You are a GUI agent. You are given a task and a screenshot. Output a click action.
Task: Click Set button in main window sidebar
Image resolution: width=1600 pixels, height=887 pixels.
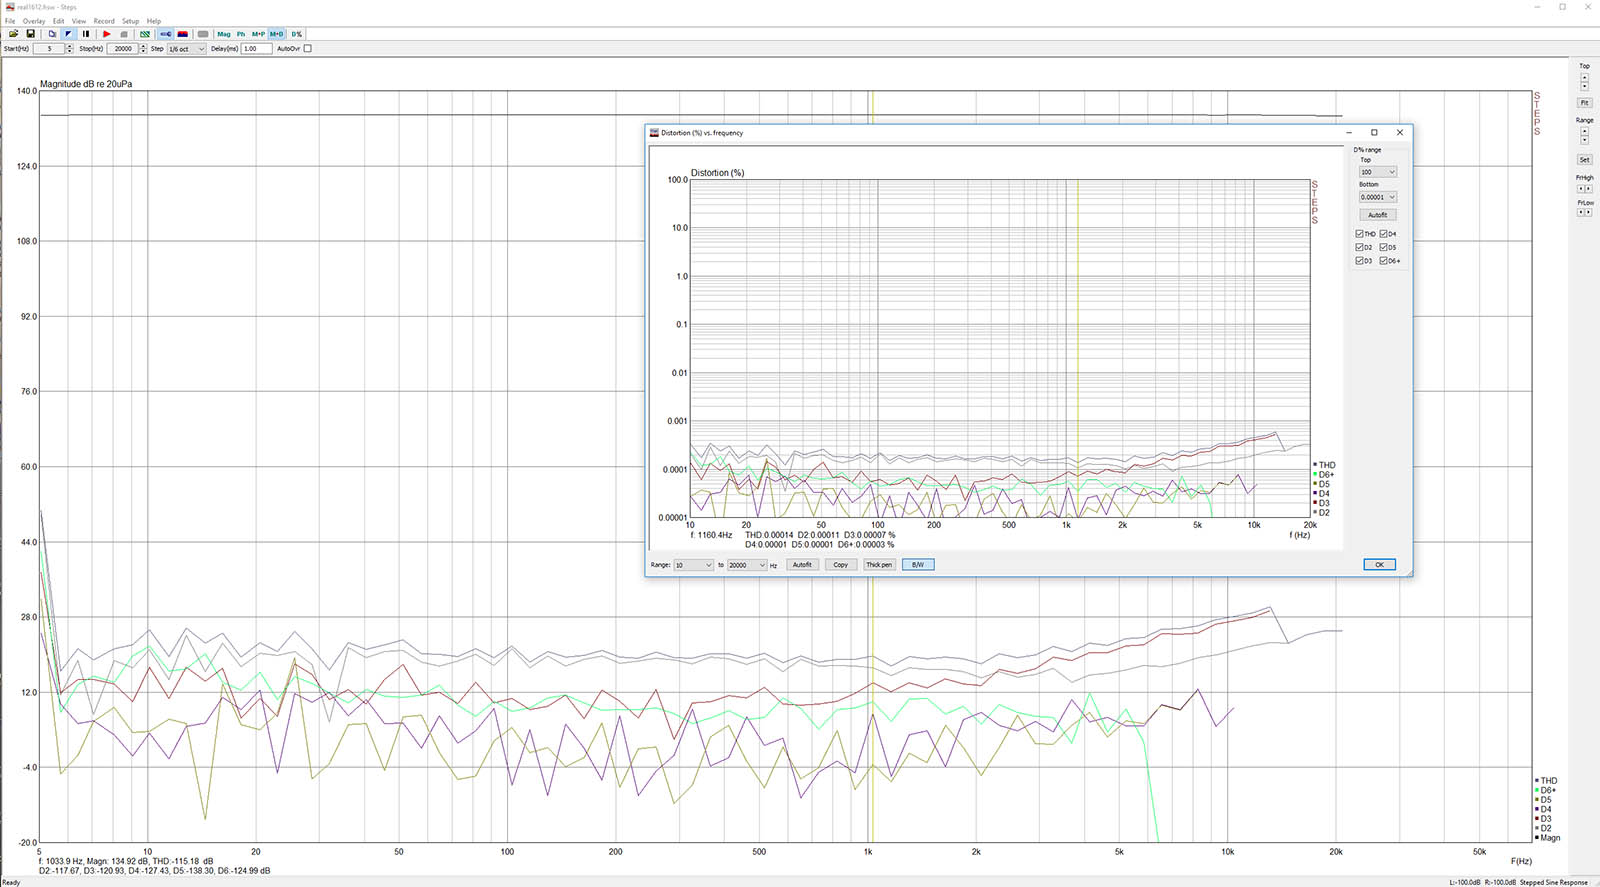(x=1584, y=159)
